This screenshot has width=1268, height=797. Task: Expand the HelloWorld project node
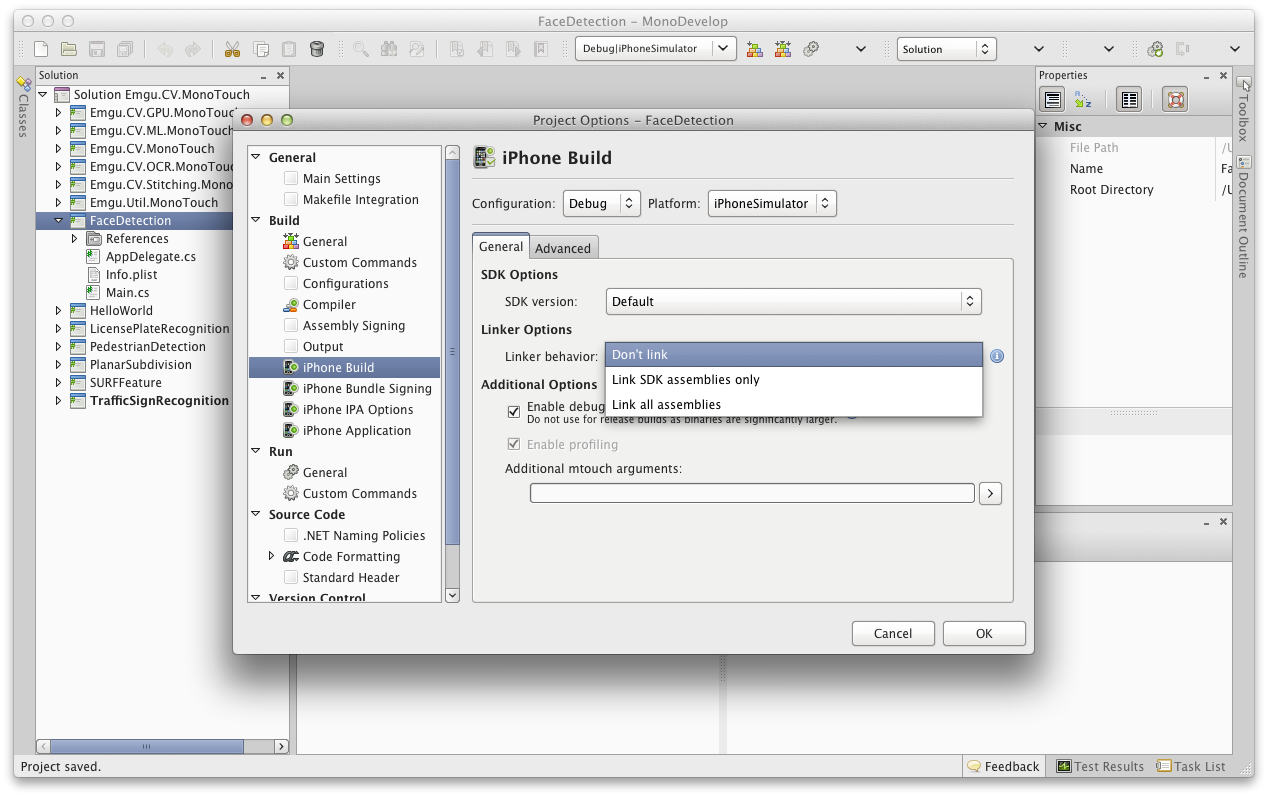click(59, 310)
